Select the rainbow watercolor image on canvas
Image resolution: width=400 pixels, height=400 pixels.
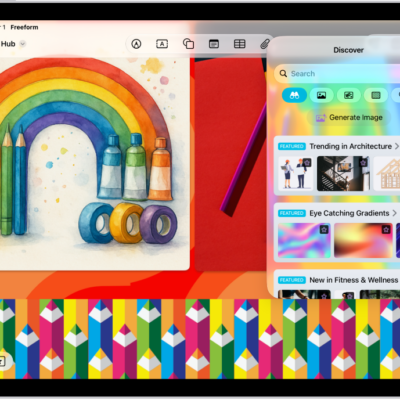[x=95, y=163]
